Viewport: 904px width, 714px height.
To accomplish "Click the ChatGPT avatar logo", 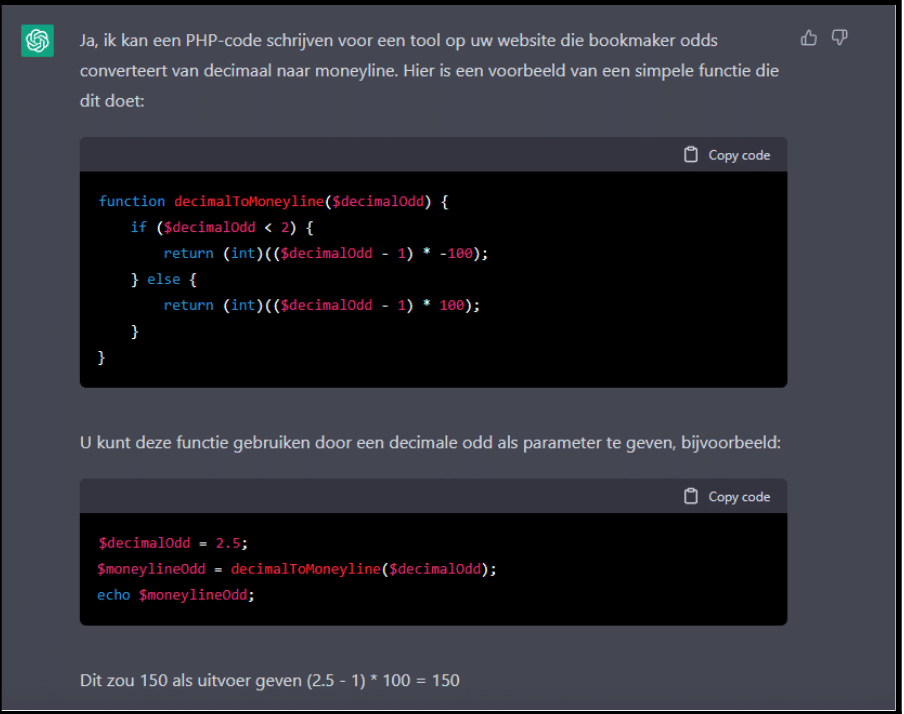I will tap(37, 41).
